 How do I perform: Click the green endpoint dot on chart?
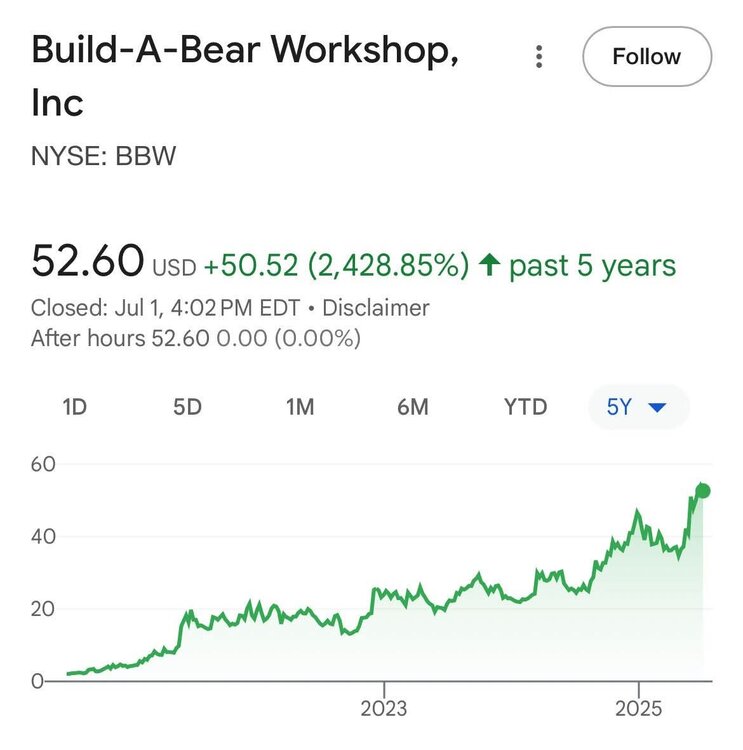tap(703, 490)
